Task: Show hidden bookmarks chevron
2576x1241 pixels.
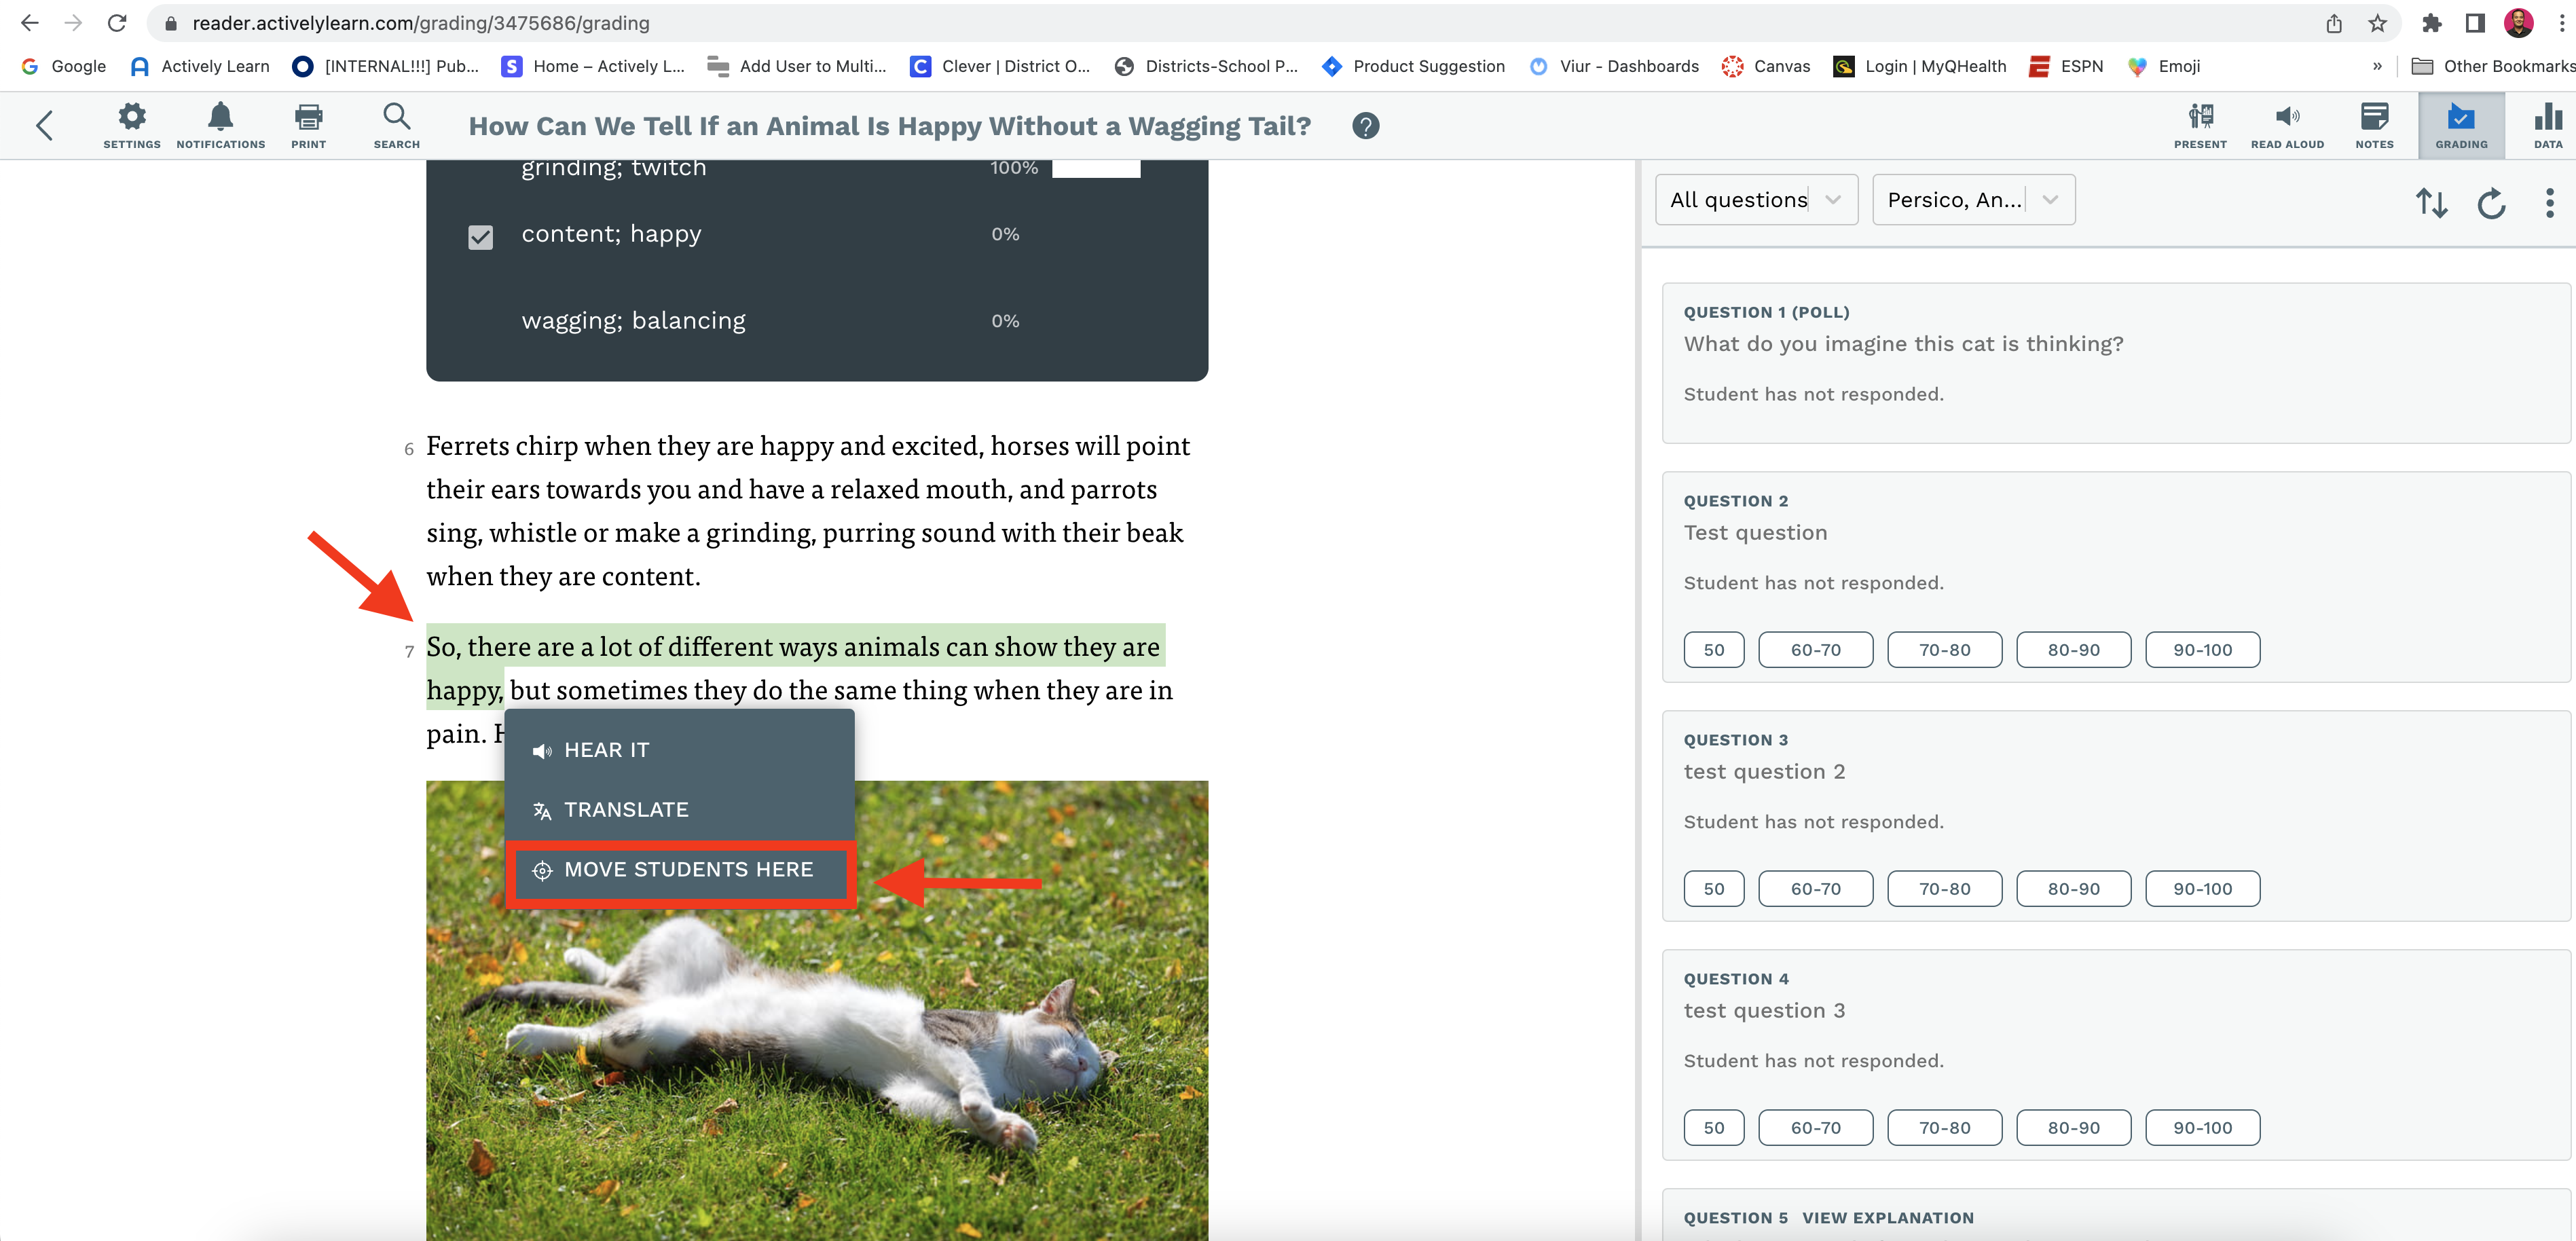Action: [x=2377, y=66]
